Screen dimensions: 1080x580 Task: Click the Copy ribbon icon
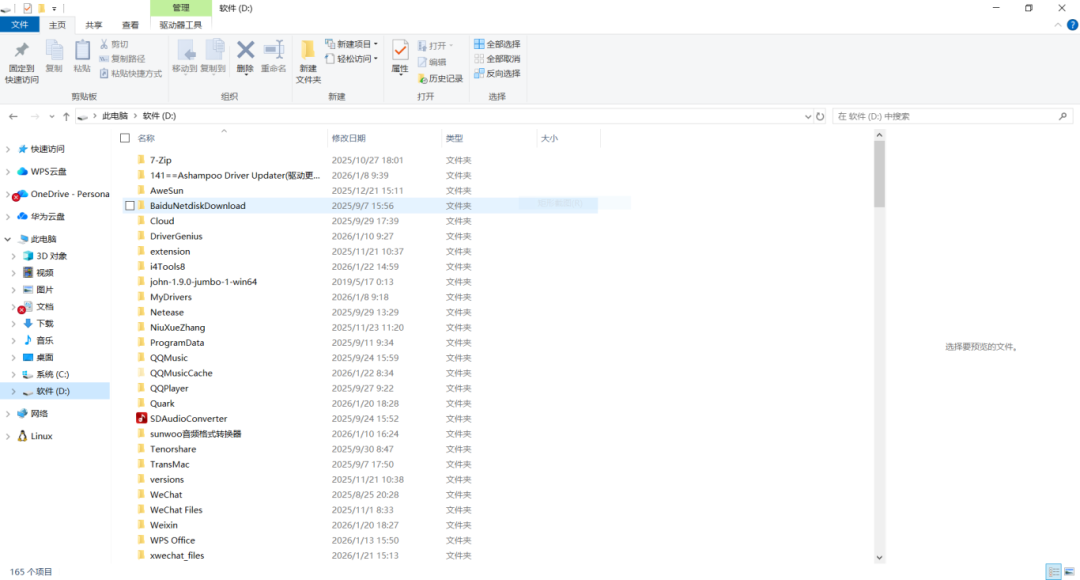coord(54,50)
